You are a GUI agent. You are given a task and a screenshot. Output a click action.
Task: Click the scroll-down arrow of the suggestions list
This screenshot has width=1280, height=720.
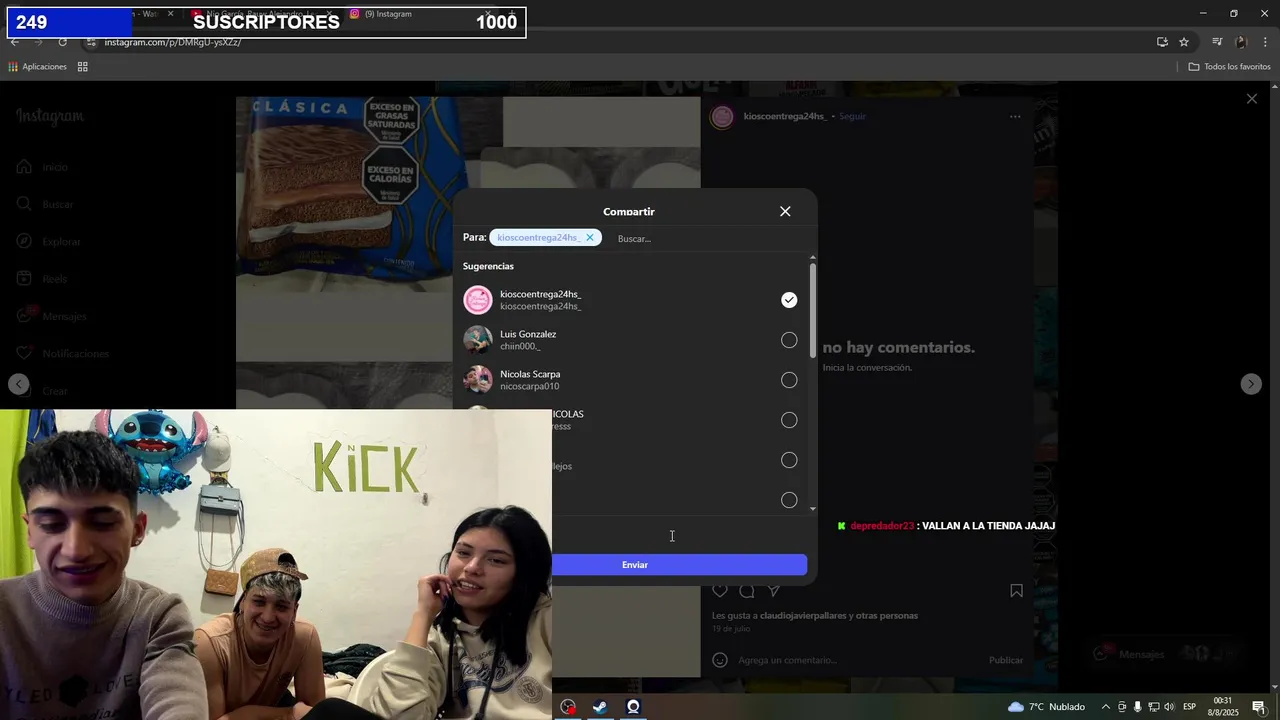[813, 508]
